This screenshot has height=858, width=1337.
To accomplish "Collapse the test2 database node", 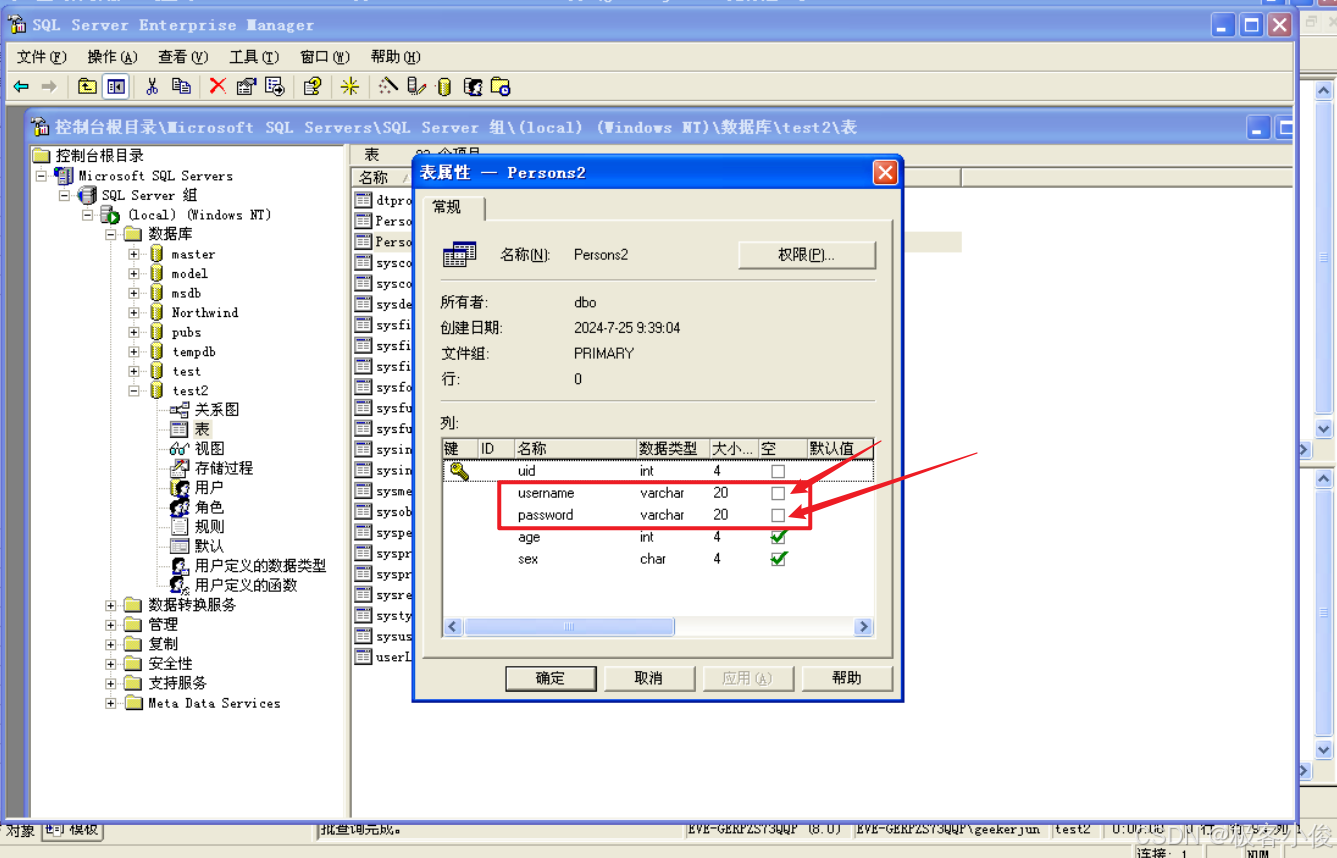I will click(x=134, y=391).
